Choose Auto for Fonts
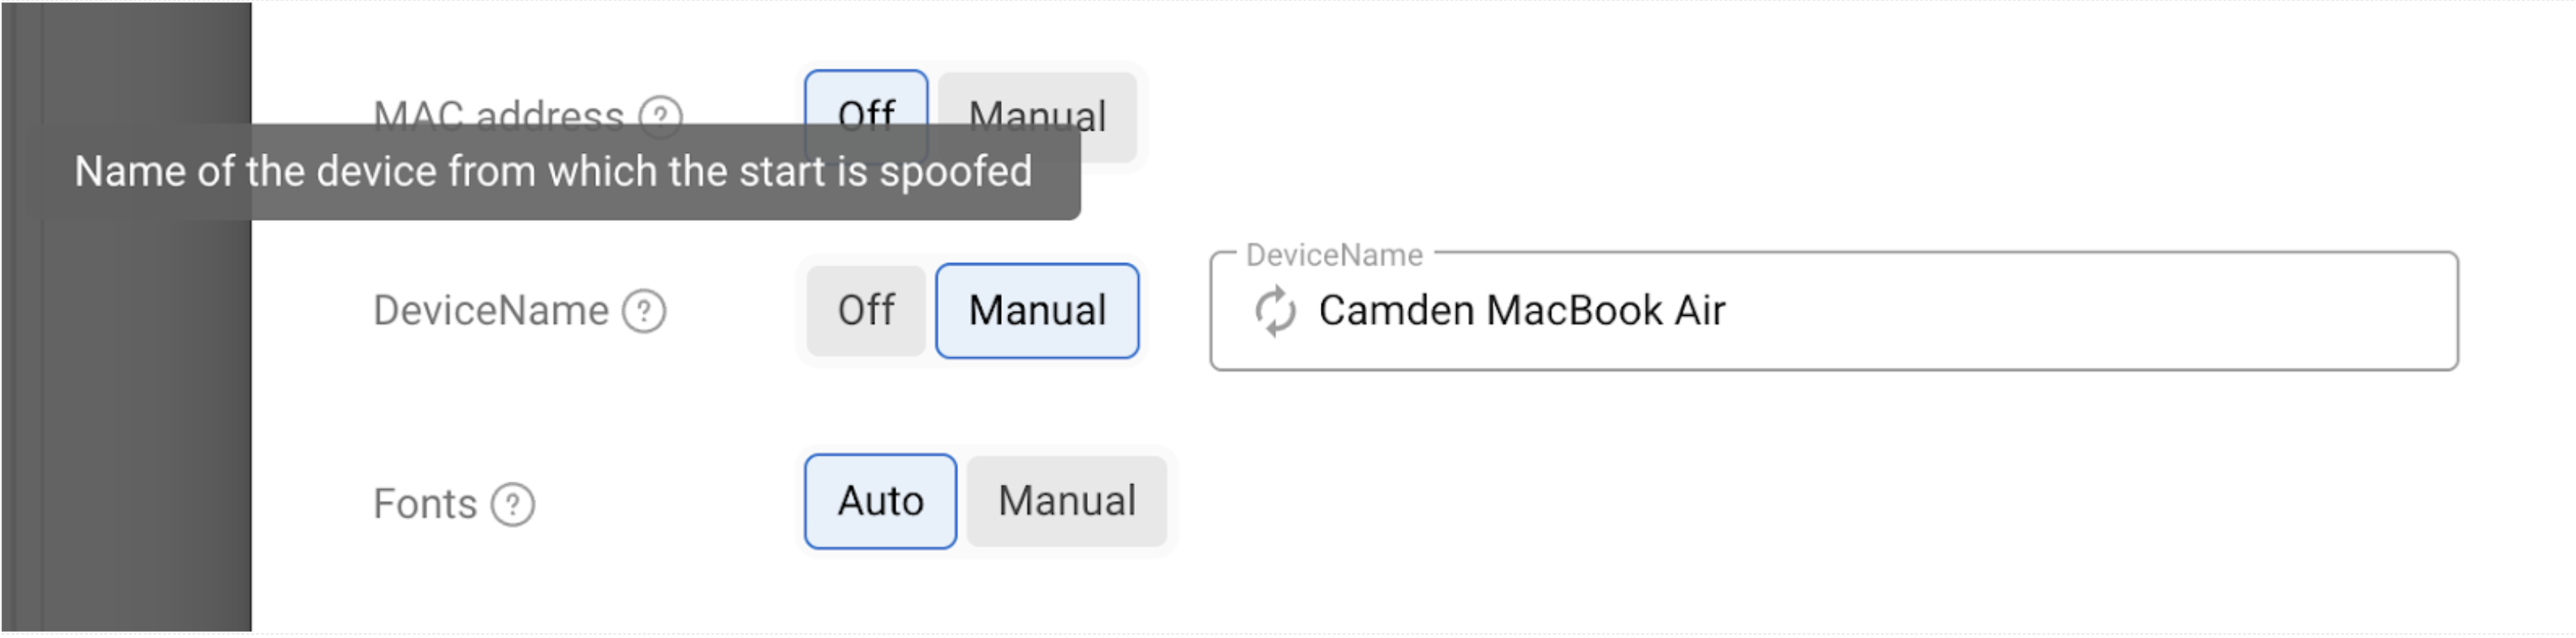Image resolution: width=2576 pixels, height=638 pixels. tap(880, 502)
